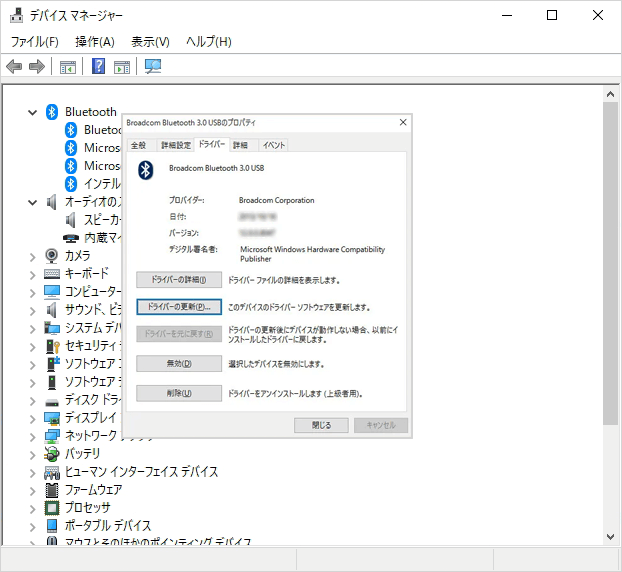Image resolution: width=622 pixels, height=572 pixels.
Task: Click the scrollbar up arrow in device tree
Action: pyautogui.click(x=610, y=94)
